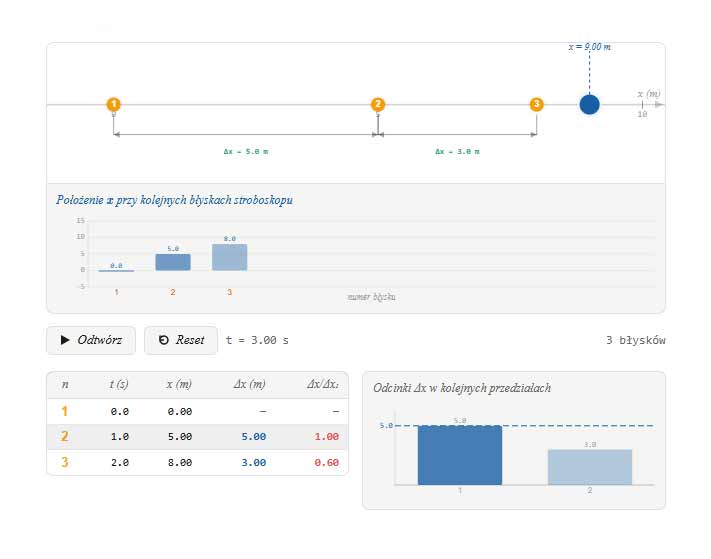Select orange strobe marker 2
The image size is (711, 559).
point(378,104)
